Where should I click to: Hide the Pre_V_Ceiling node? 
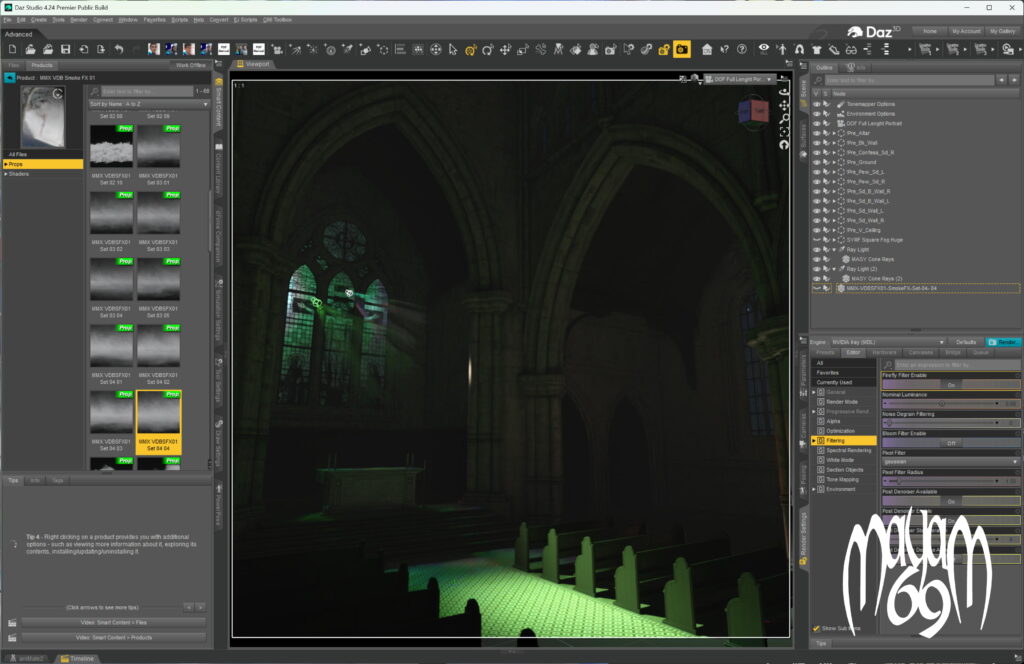pos(816,230)
